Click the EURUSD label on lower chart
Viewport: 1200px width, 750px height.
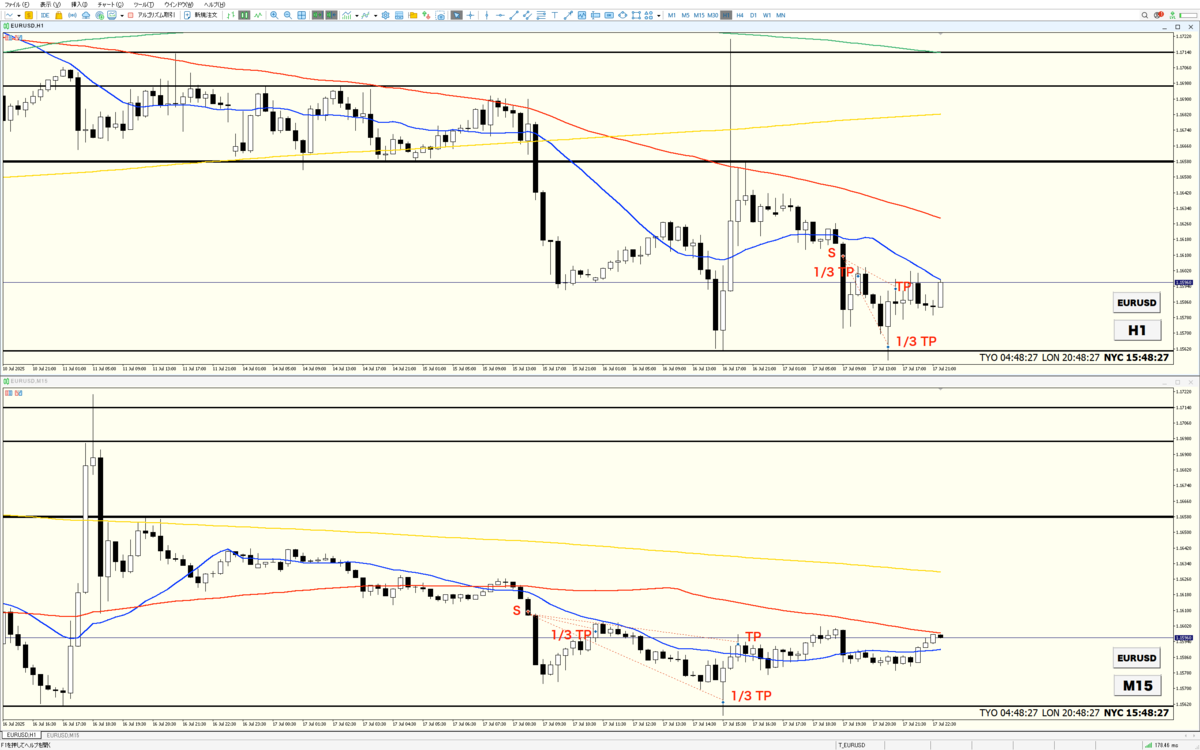pos(1137,658)
